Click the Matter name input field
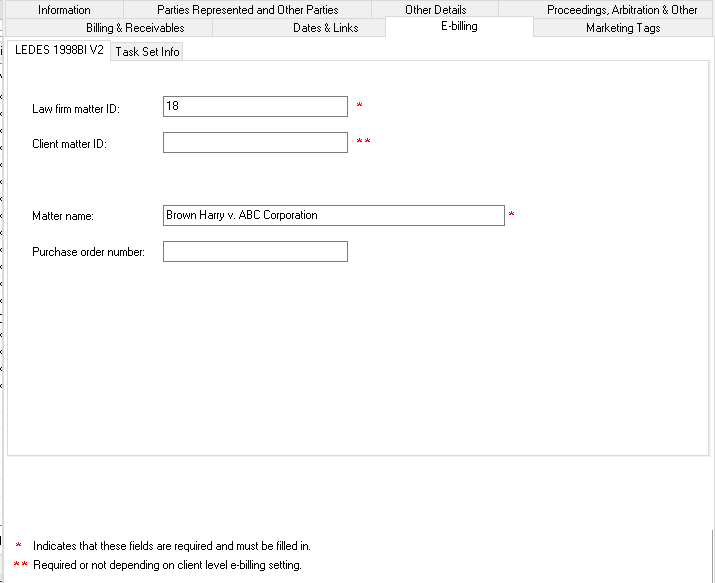The image size is (715, 583). (x=334, y=215)
